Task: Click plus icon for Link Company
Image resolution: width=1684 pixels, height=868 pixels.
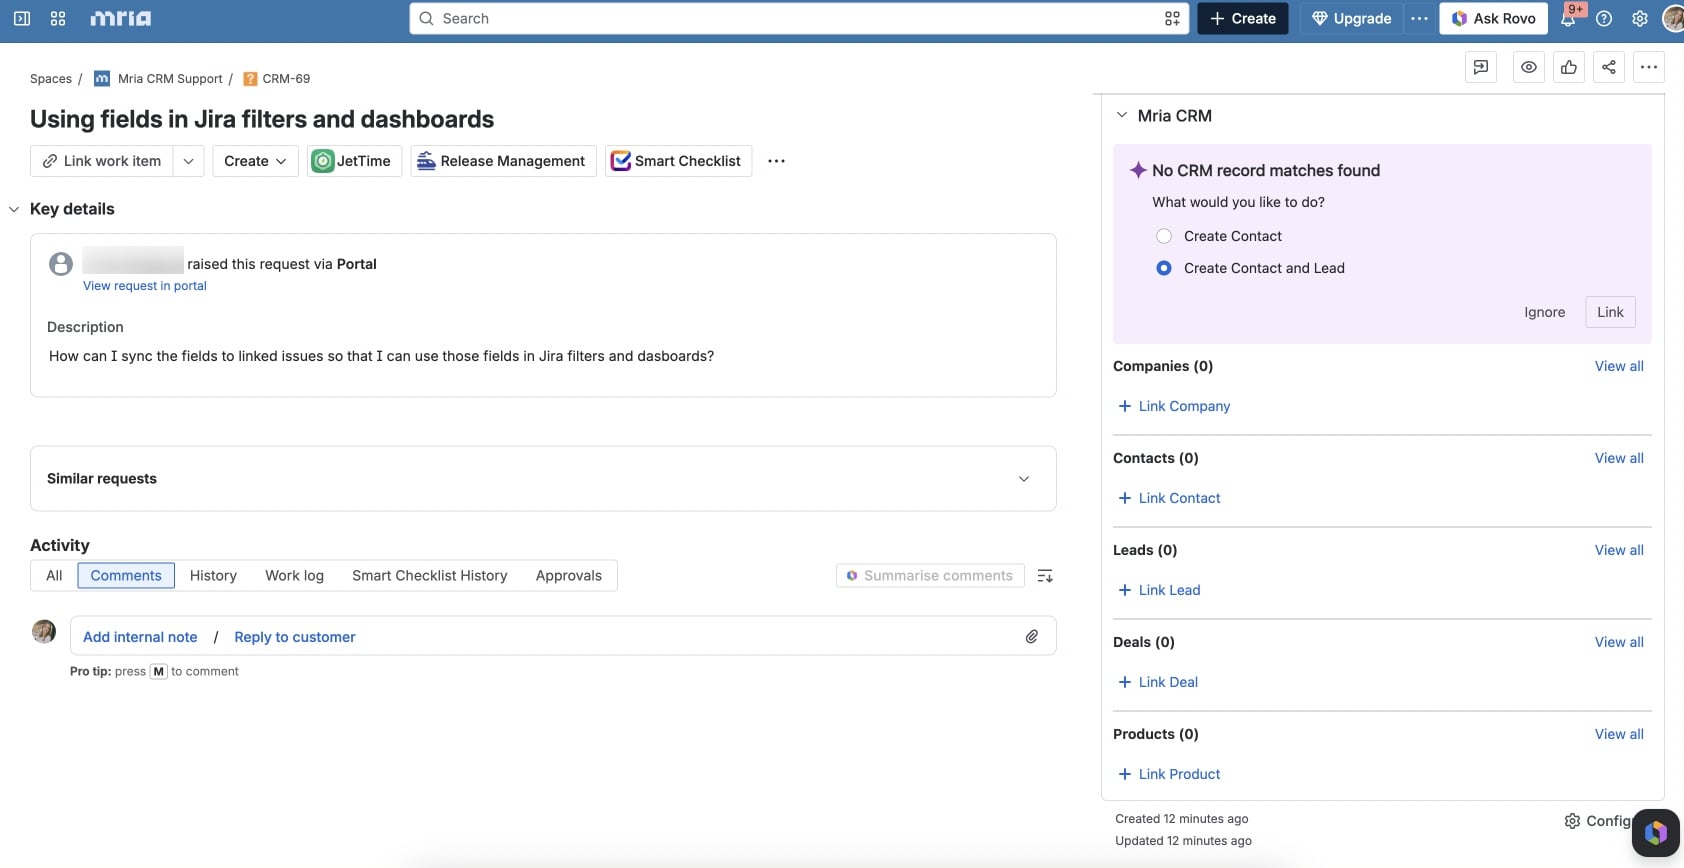Action: pyautogui.click(x=1125, y=406)
